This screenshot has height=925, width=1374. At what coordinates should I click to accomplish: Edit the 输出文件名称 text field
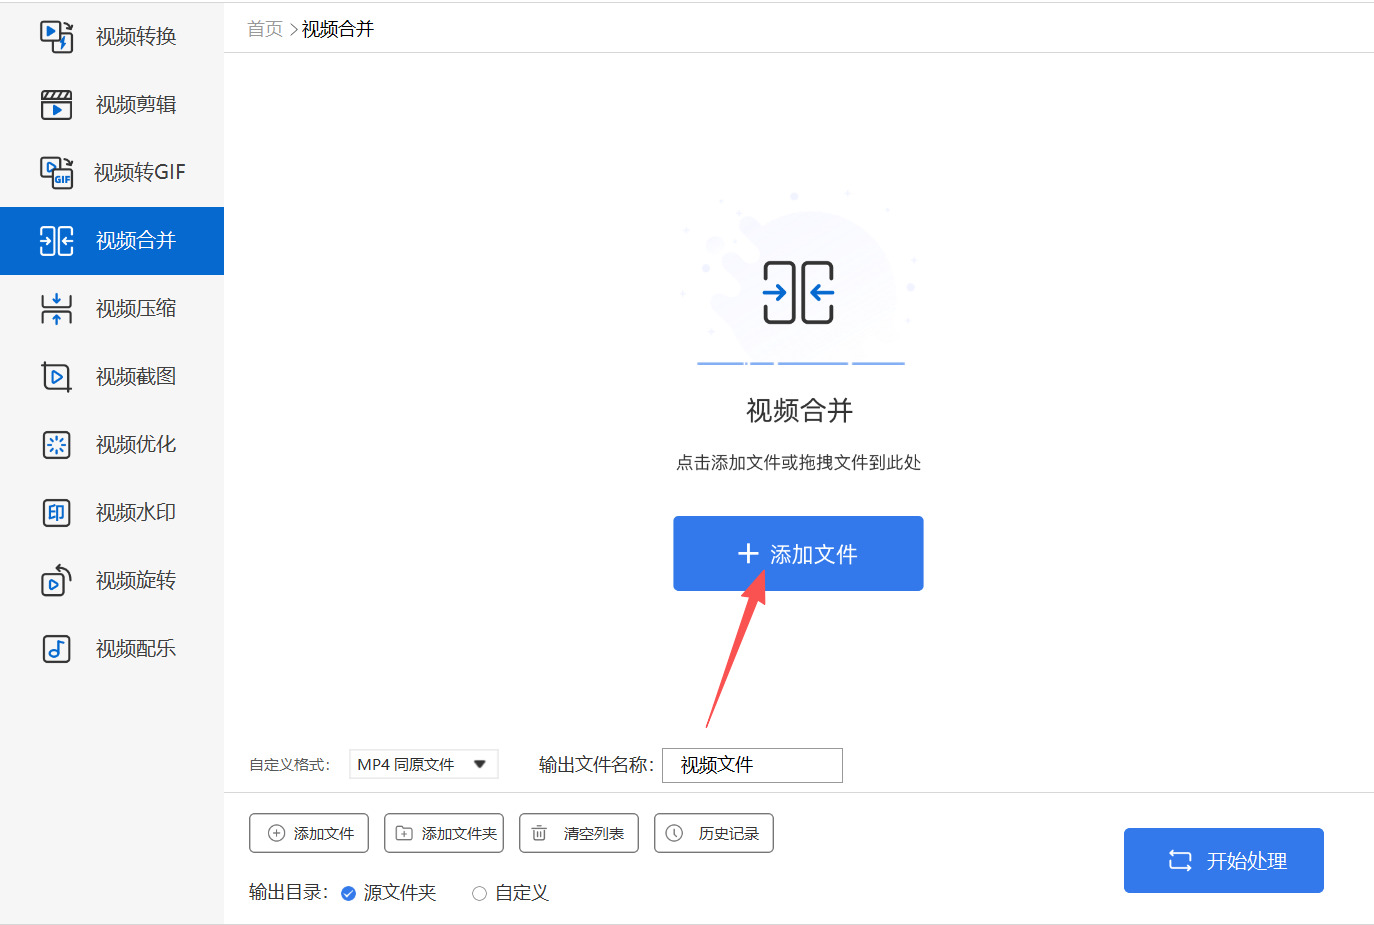752,765
